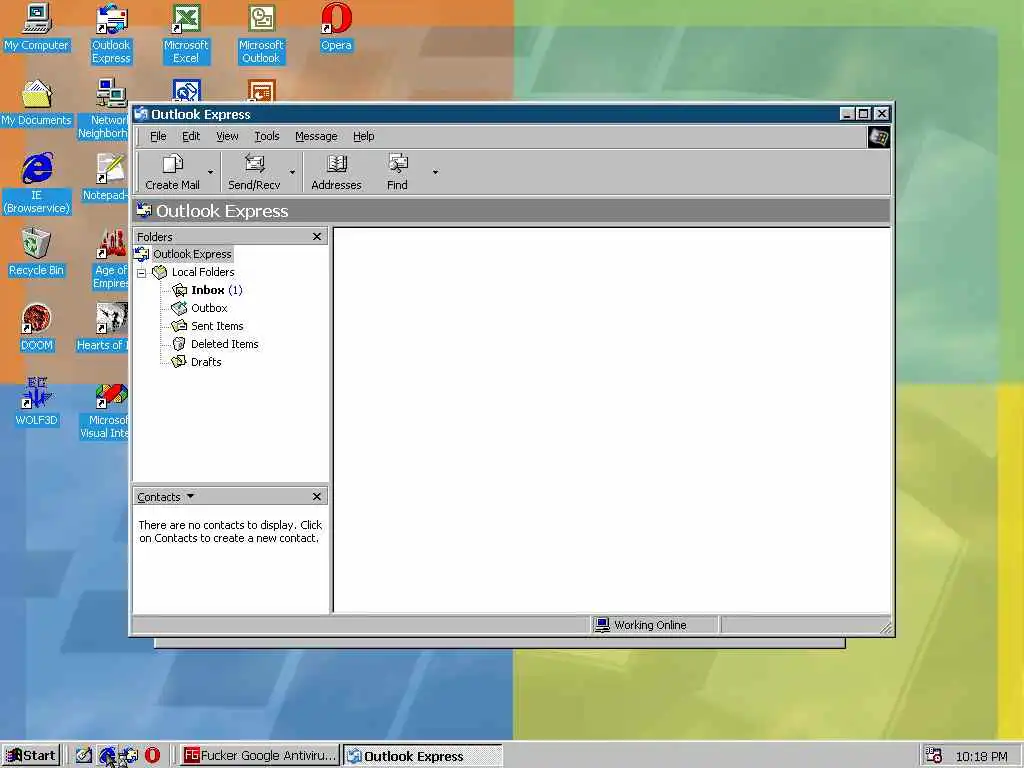The image size is (1024, 768).
Task: Open the toolbar overflow arrow after Find
Action: click(436, 172)
